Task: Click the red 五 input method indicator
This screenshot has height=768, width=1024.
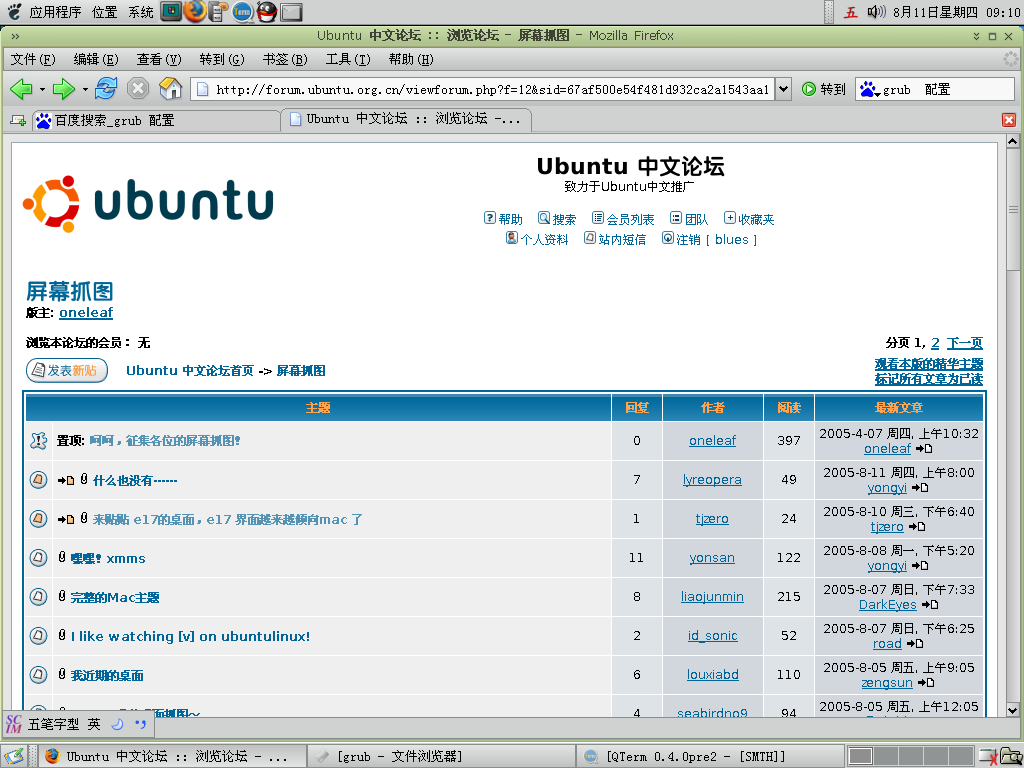Action: [850, 12]
